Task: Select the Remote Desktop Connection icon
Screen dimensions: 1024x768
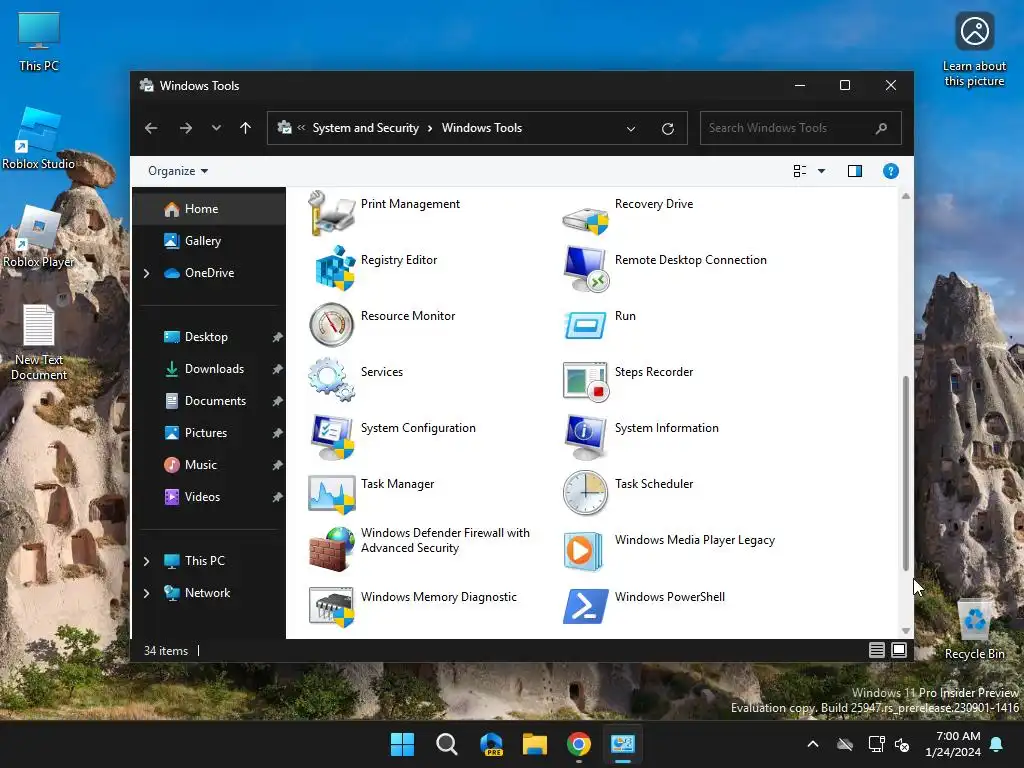Action: (x=585, y=268)
